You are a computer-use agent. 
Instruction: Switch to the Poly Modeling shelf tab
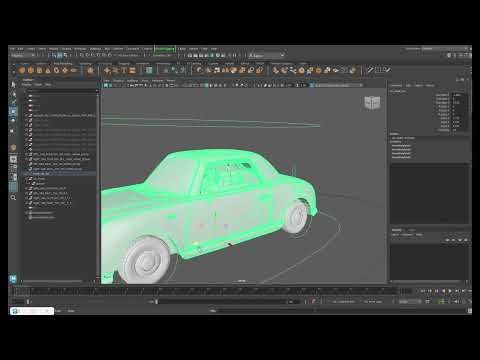(63, 63)
